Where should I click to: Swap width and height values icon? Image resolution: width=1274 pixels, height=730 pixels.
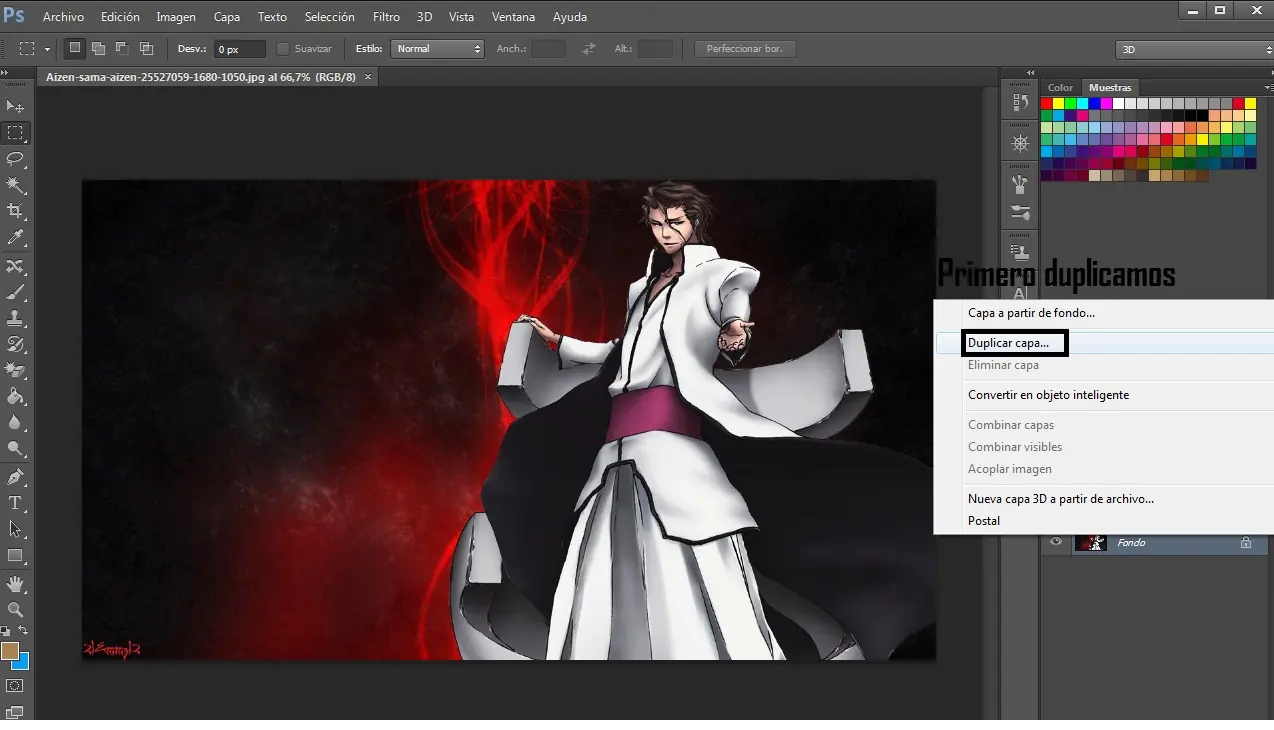[x=589, y=48]
